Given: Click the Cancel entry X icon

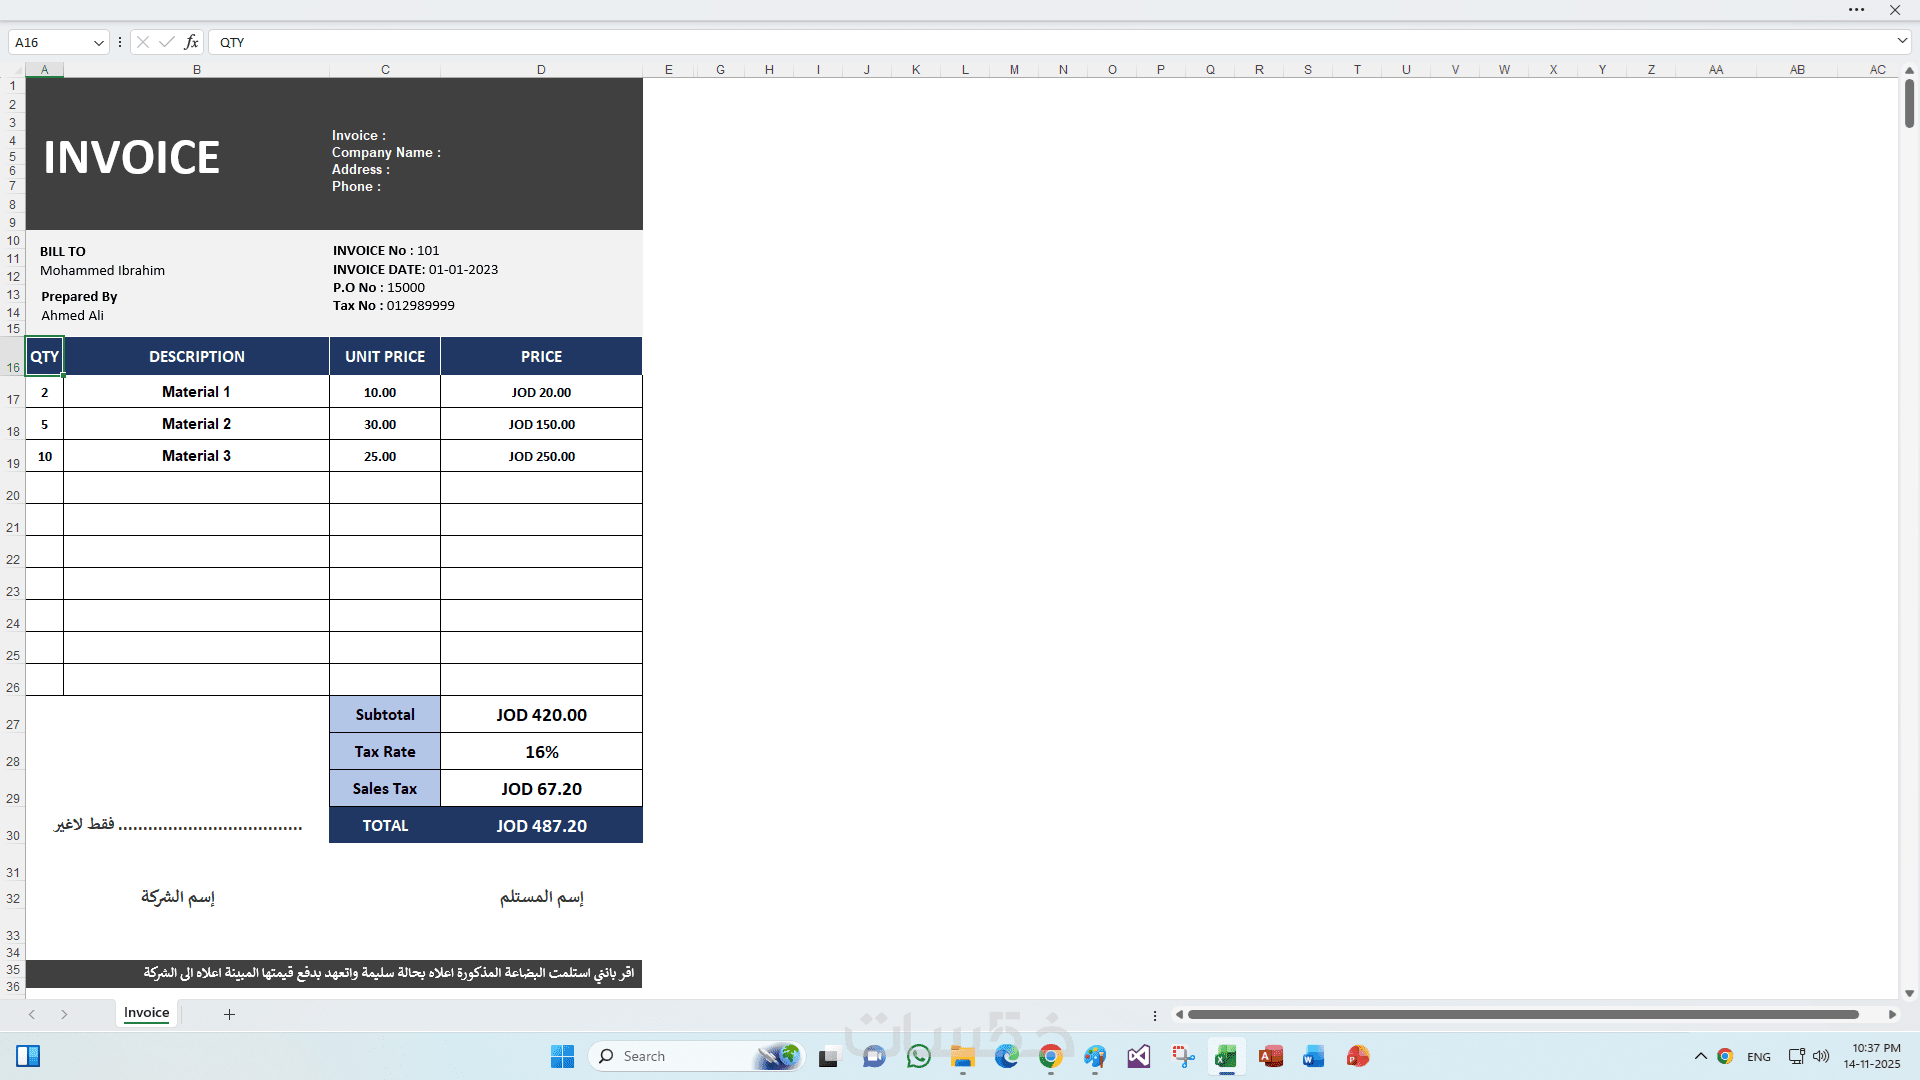Looking at the screenshot, I should tap(143, 42).
